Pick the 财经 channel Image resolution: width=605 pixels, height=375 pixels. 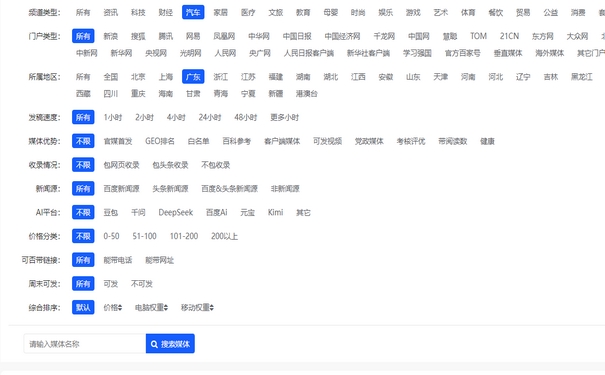[x=166, y=12]
